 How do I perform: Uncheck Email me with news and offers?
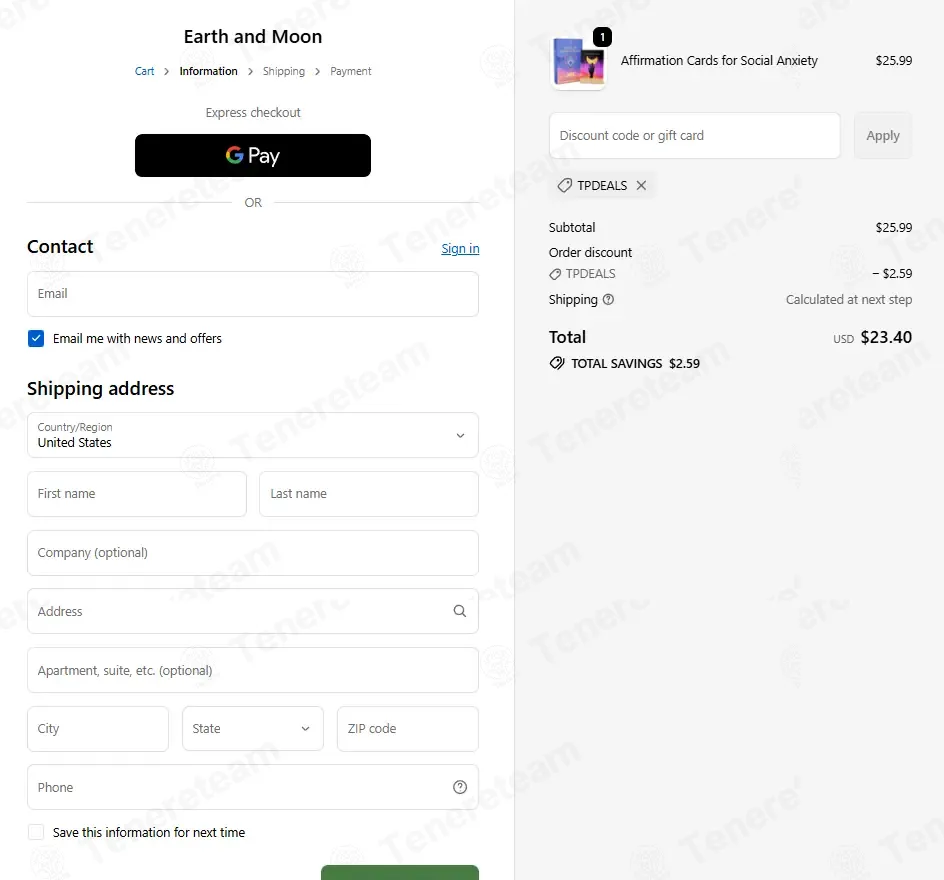[x=36, y=338]
